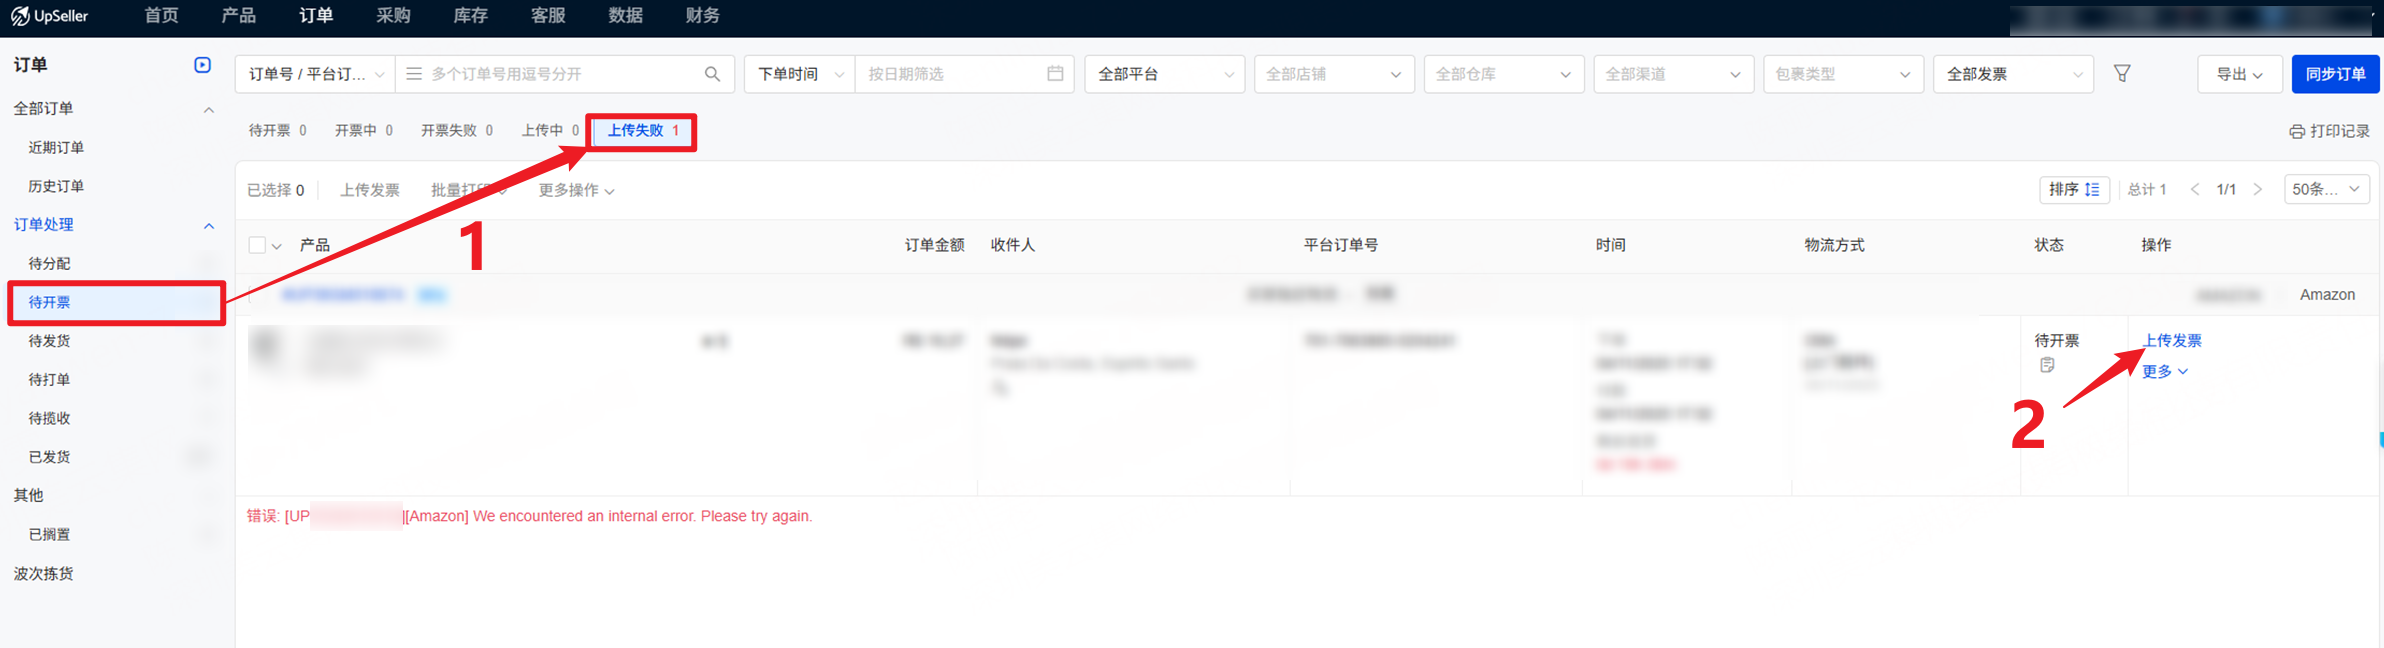Collapse the 订单处理 sidebar section
2384x648 pixels.
click(x=208, y=225)
